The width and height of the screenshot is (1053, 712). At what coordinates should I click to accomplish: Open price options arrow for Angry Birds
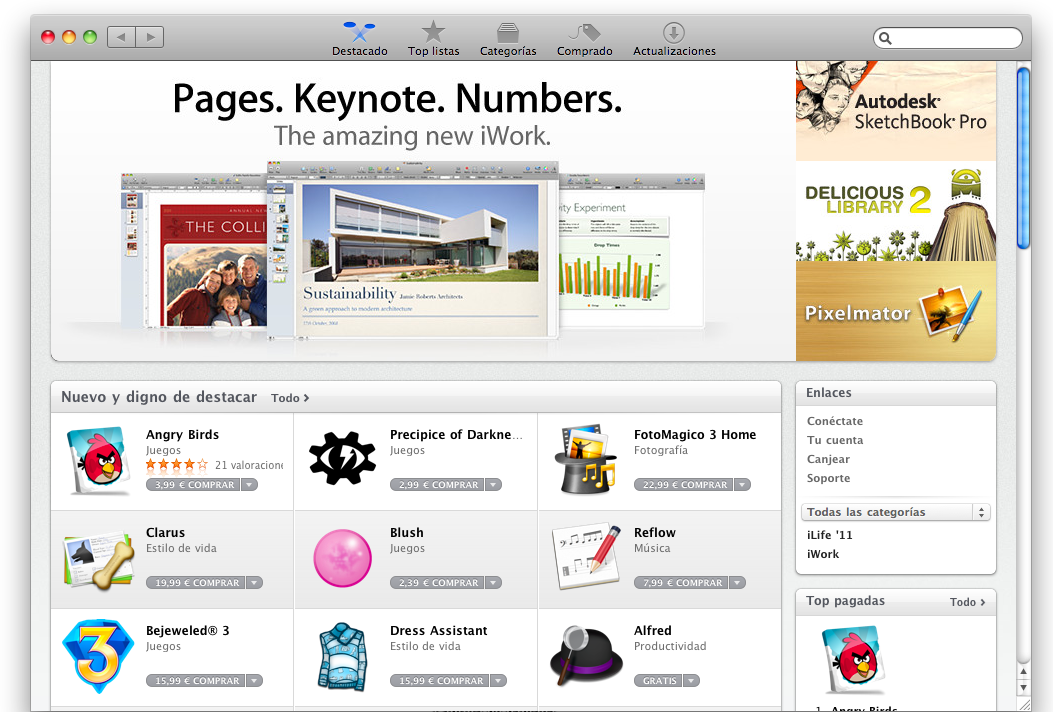coord(249,484)
